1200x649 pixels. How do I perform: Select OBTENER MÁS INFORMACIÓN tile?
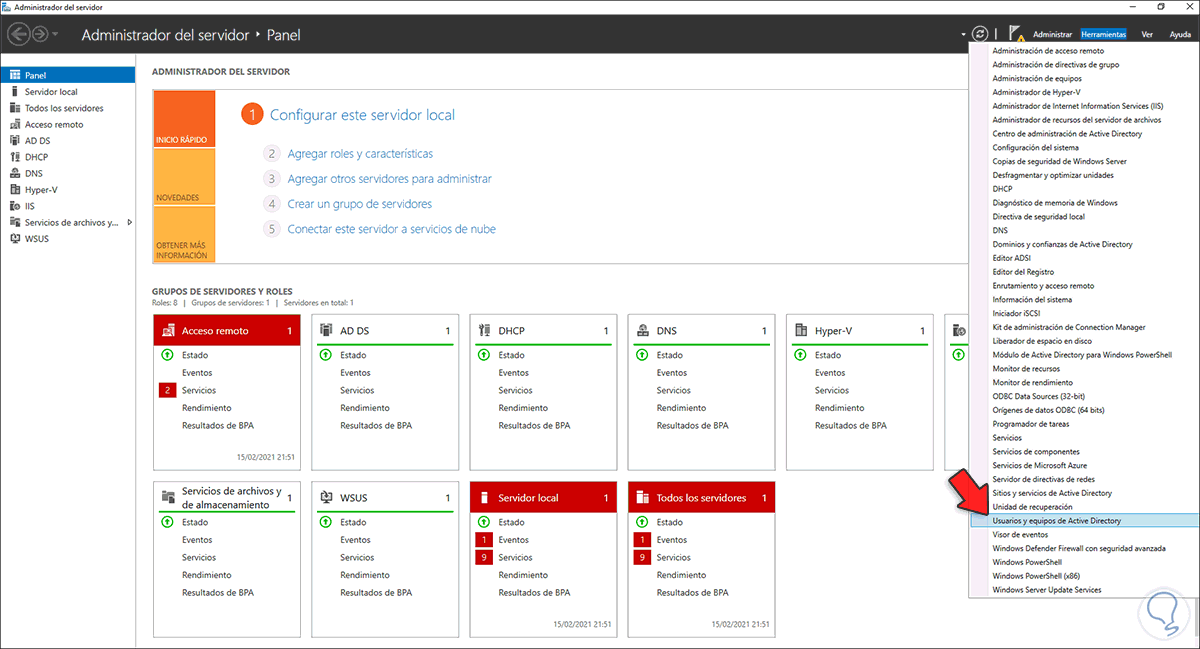pyautogui.click(x=184, y=234)
